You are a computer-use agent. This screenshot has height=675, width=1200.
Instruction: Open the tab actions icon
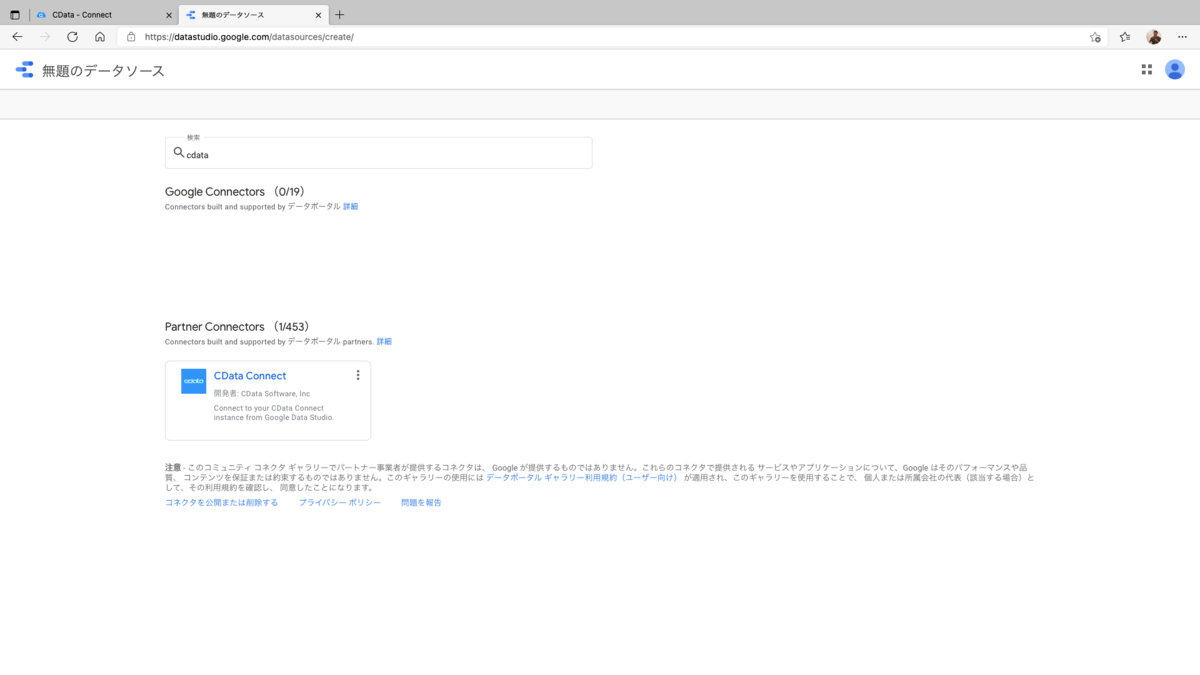[x=14, y=15]
